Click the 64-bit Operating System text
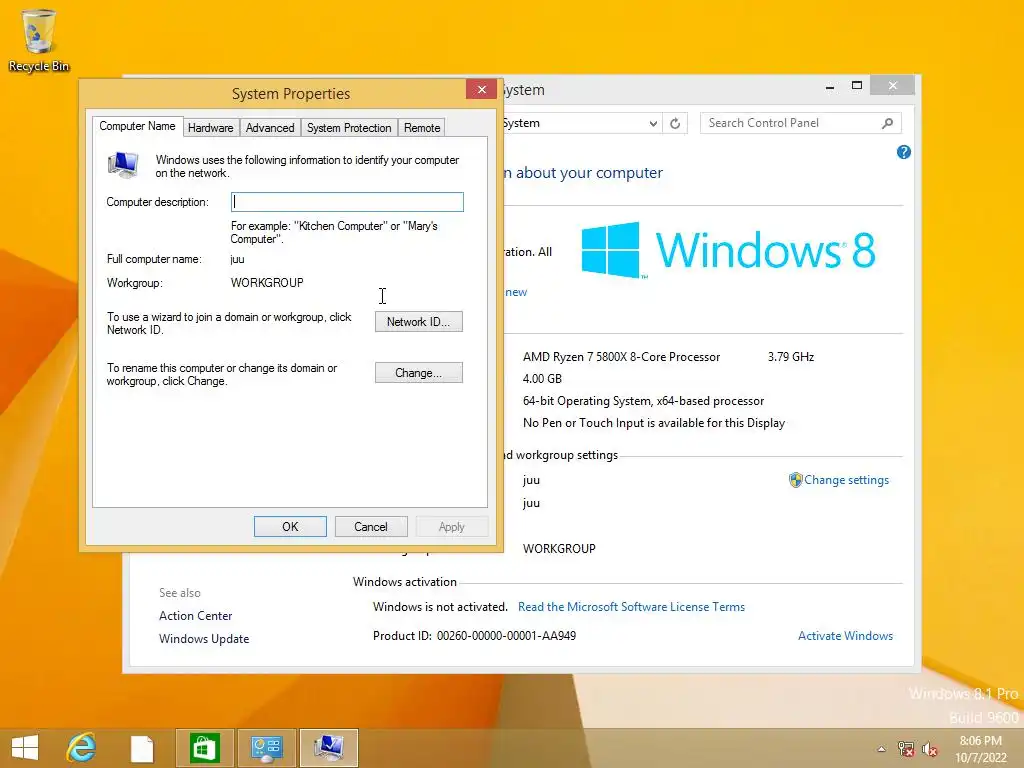The width and height of the screenshot is (1024, 768). 643,401
